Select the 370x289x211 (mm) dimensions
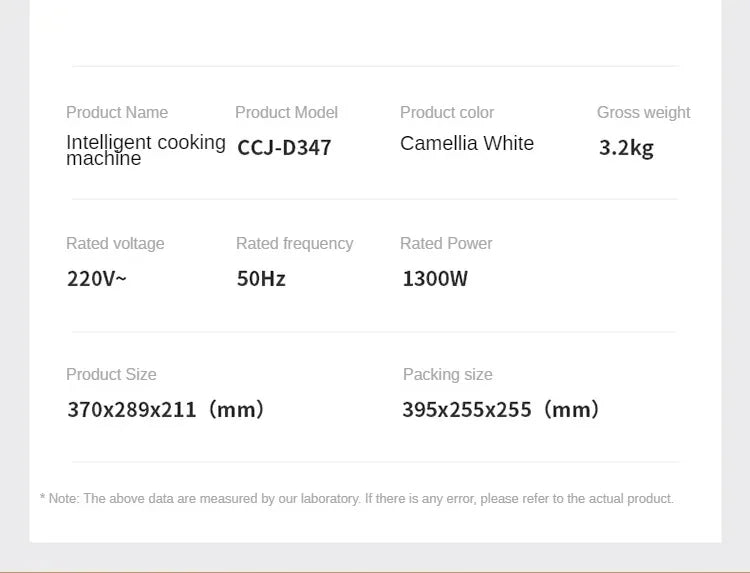Viewport: 750px width, 573px height. coord(166,409)
